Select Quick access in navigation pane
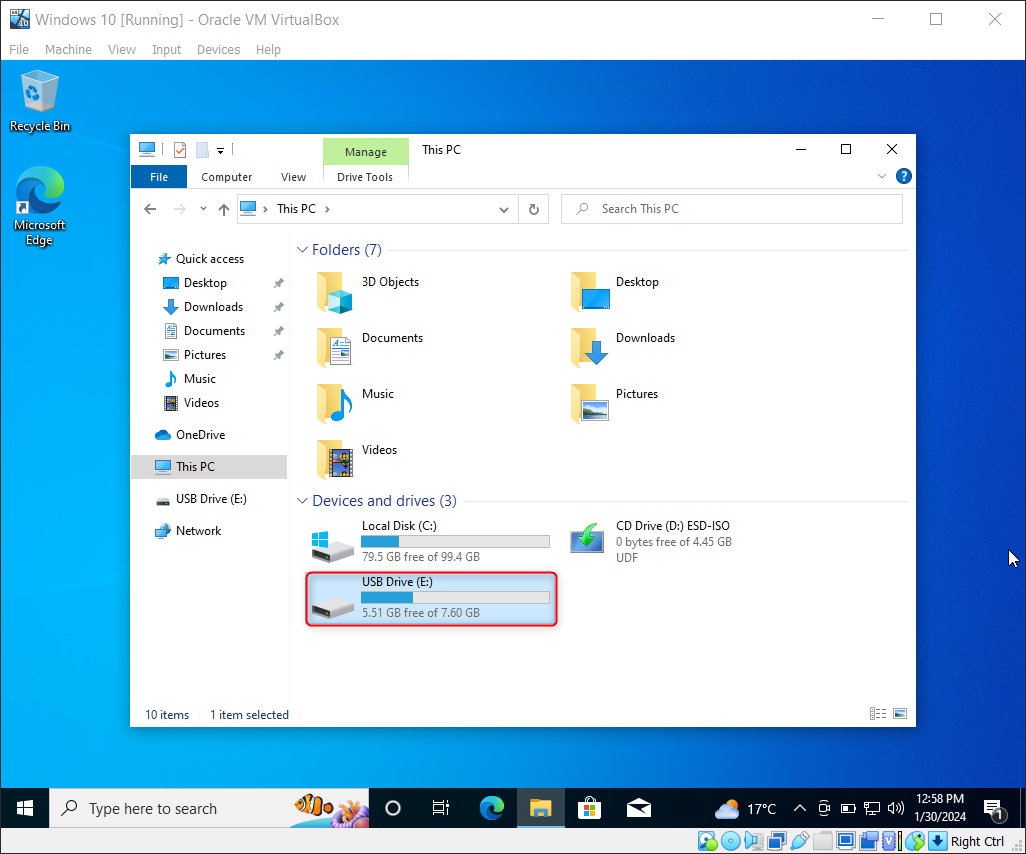The height and width of the screenshot is (854, 1026). [209, 258]
